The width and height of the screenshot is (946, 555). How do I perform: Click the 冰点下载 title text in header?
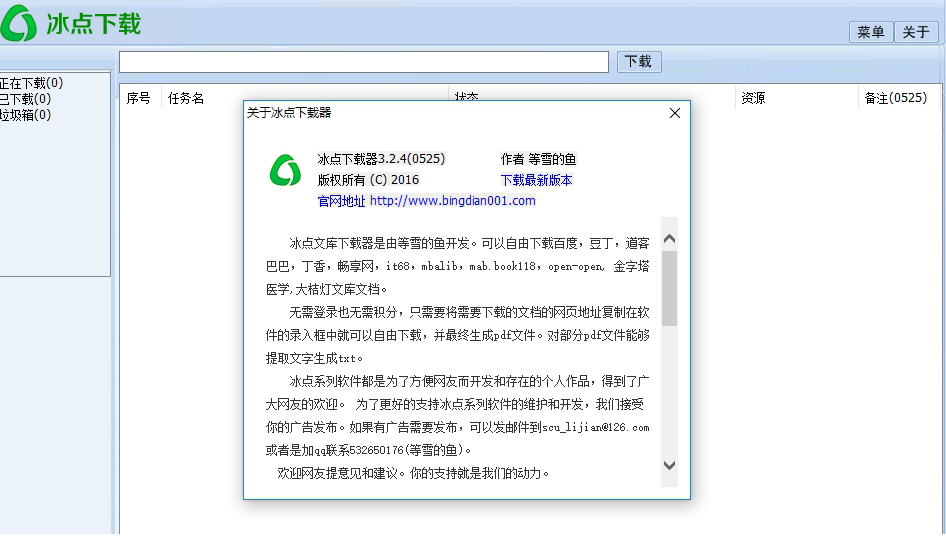[94, 24]
